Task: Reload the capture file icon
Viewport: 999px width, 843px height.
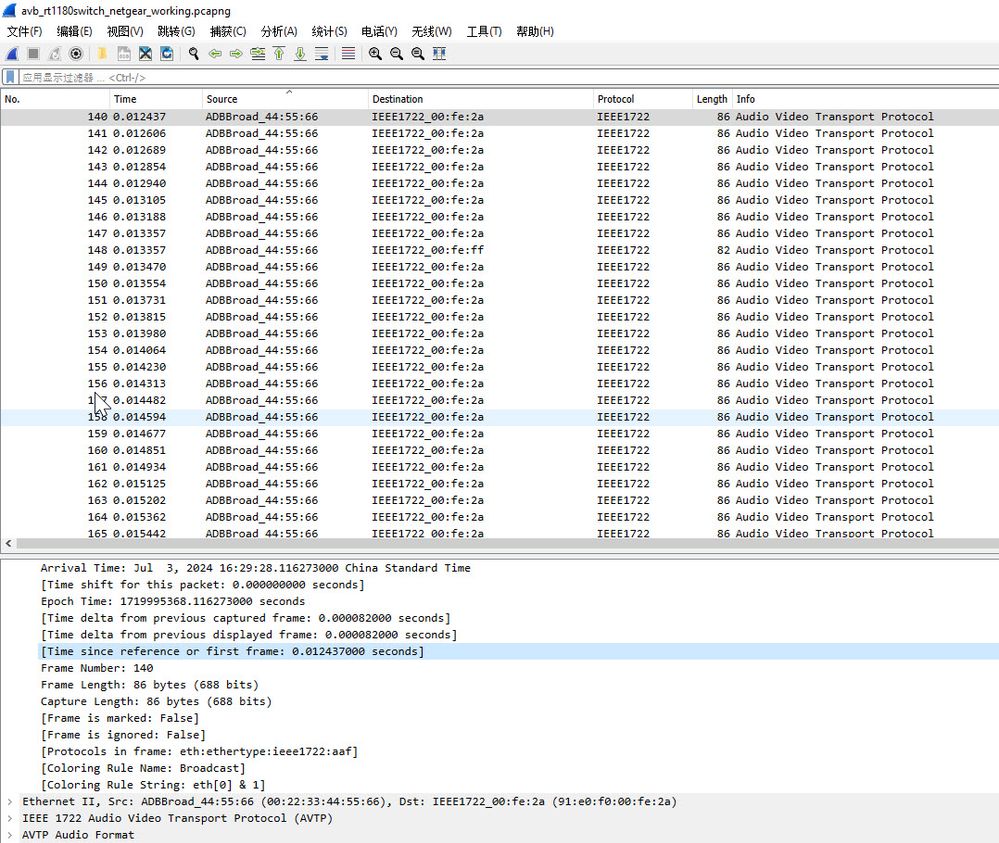Action: coord(166,54)
